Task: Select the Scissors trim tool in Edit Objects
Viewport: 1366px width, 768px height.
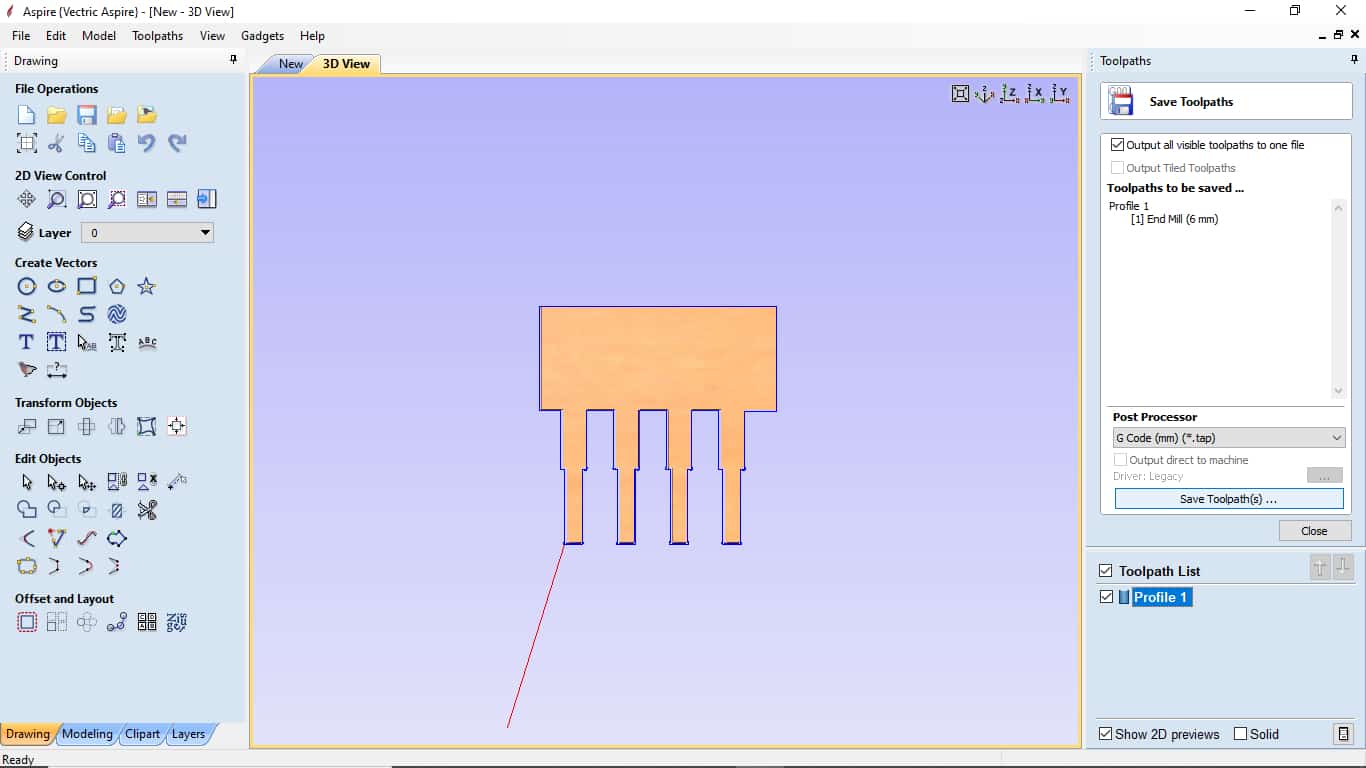Action: (147, 510)
